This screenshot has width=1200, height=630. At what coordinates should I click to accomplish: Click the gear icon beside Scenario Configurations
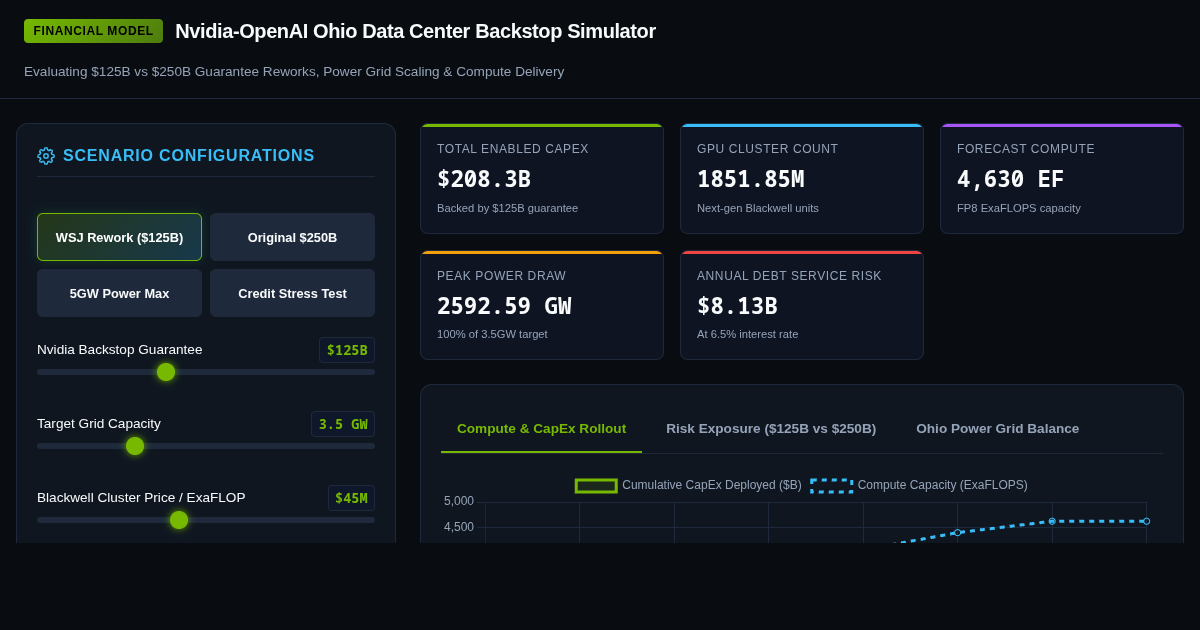pos(46,156)
